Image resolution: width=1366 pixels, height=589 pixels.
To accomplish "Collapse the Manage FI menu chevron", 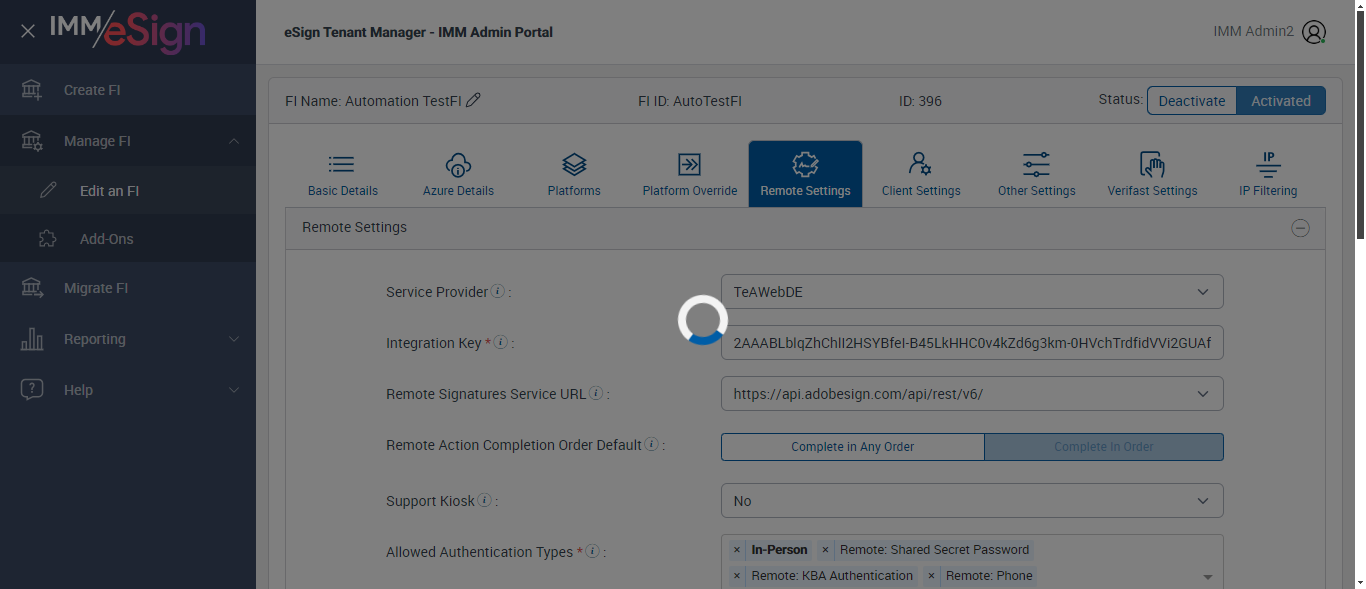I will coord(234,141).
